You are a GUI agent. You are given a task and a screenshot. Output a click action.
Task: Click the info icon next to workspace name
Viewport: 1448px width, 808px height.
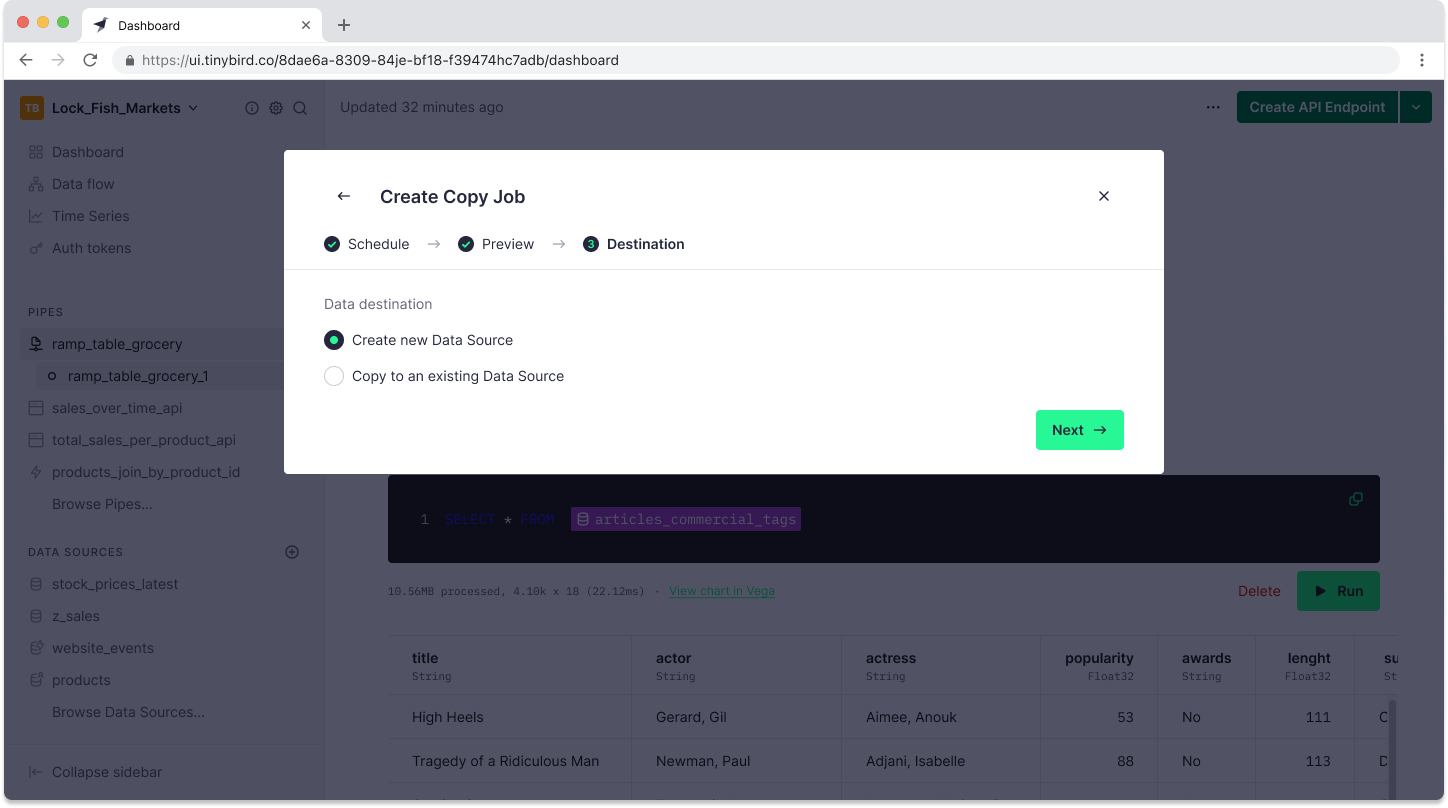(252, 108)
